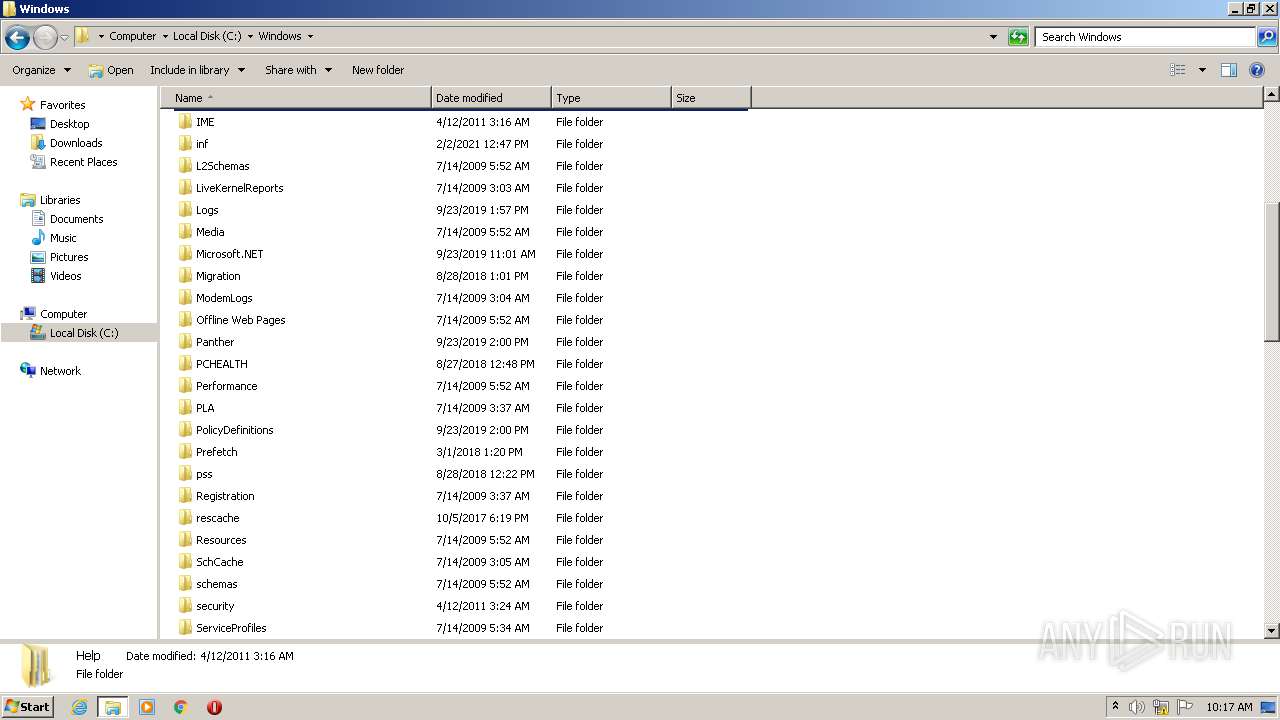
Task: Sort by the Name column header
Action: point(296,98)
